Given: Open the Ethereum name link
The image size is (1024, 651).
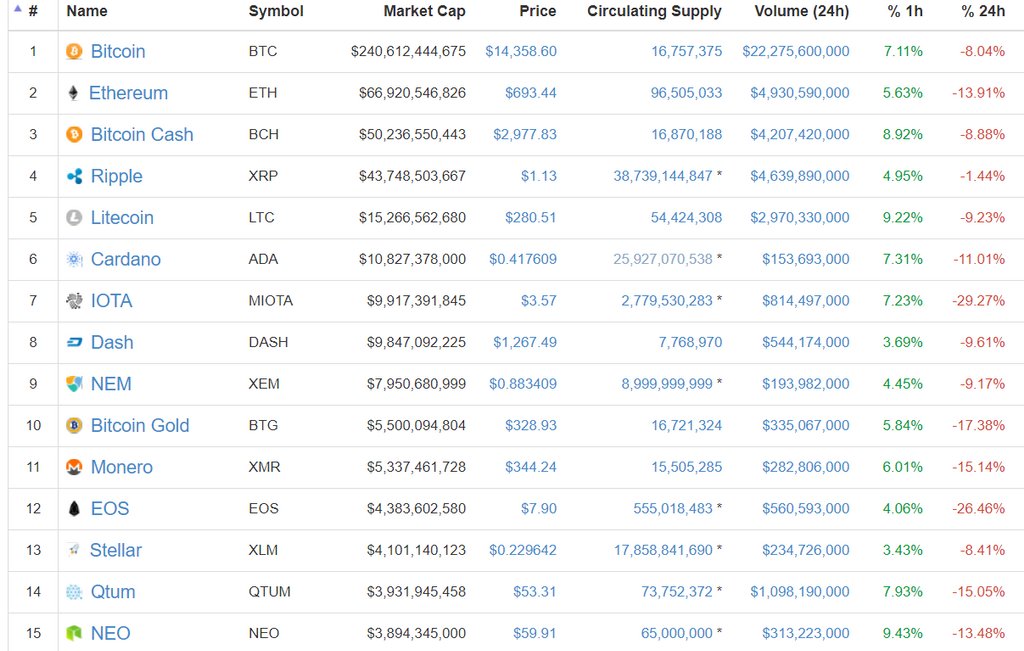Looking at the screenshot, I should coord(129,93).
